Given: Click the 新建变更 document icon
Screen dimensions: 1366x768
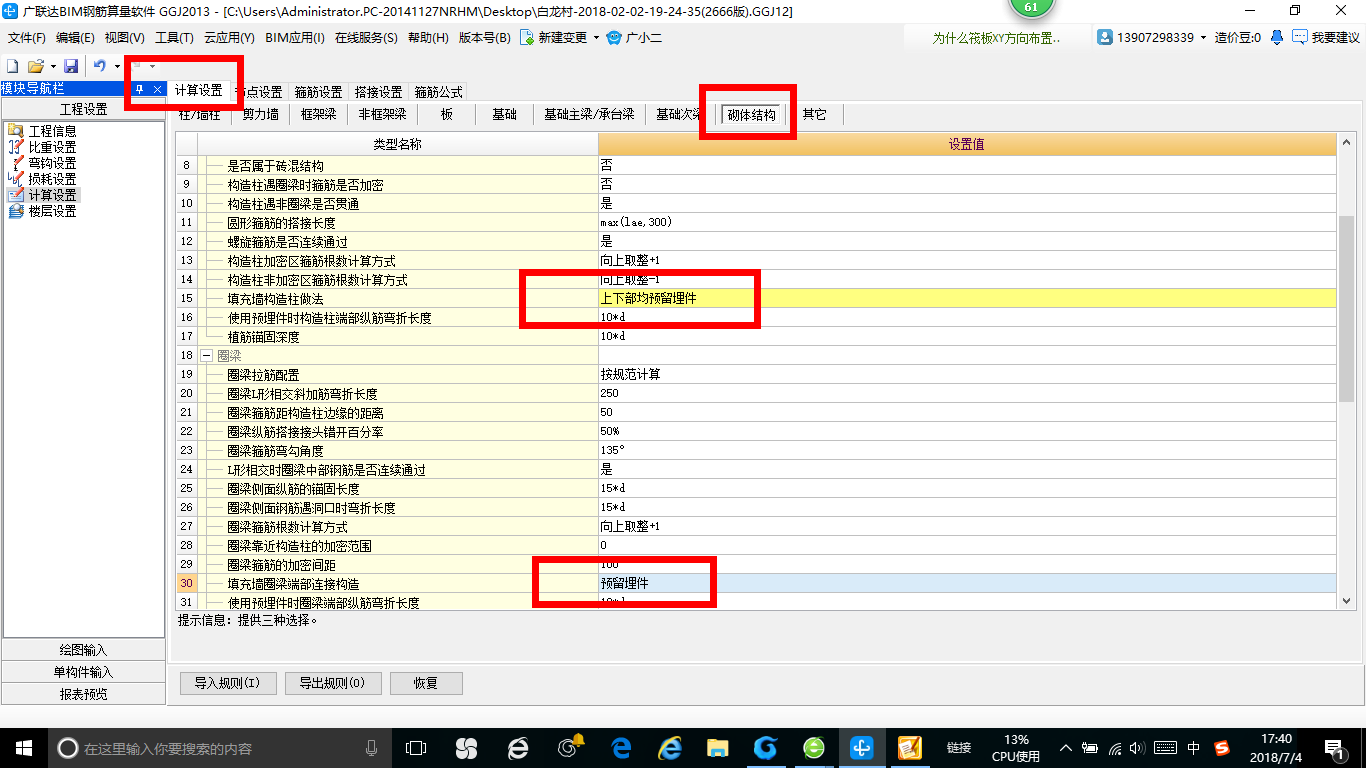Looking at the screenshot, I should click(x=526, y=37).
